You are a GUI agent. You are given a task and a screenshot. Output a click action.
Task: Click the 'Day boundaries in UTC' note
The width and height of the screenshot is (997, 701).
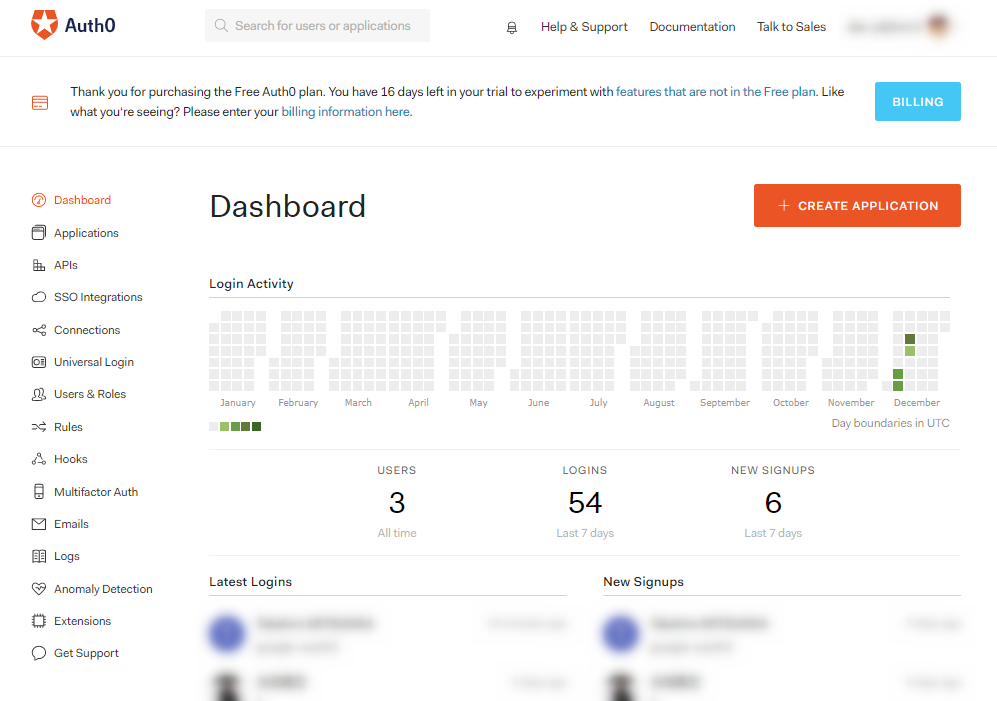(x=890, y=423)
